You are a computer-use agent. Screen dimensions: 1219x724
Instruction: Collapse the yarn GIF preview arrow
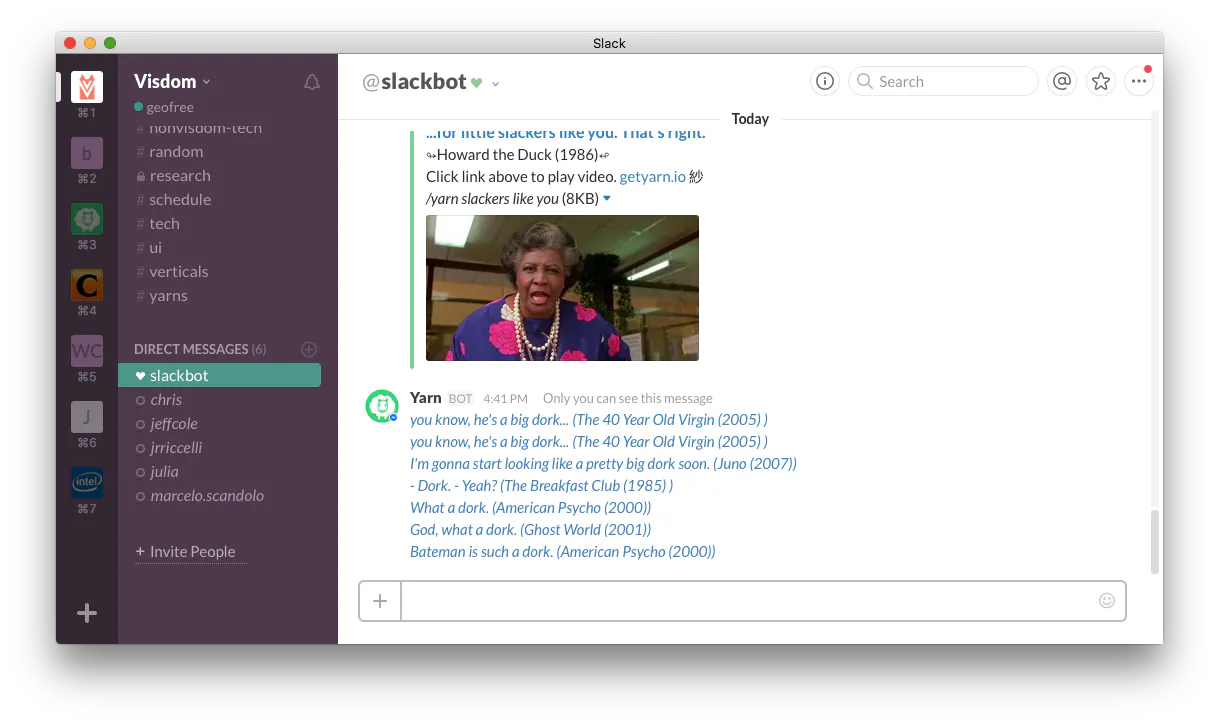[x=607, y=199]
